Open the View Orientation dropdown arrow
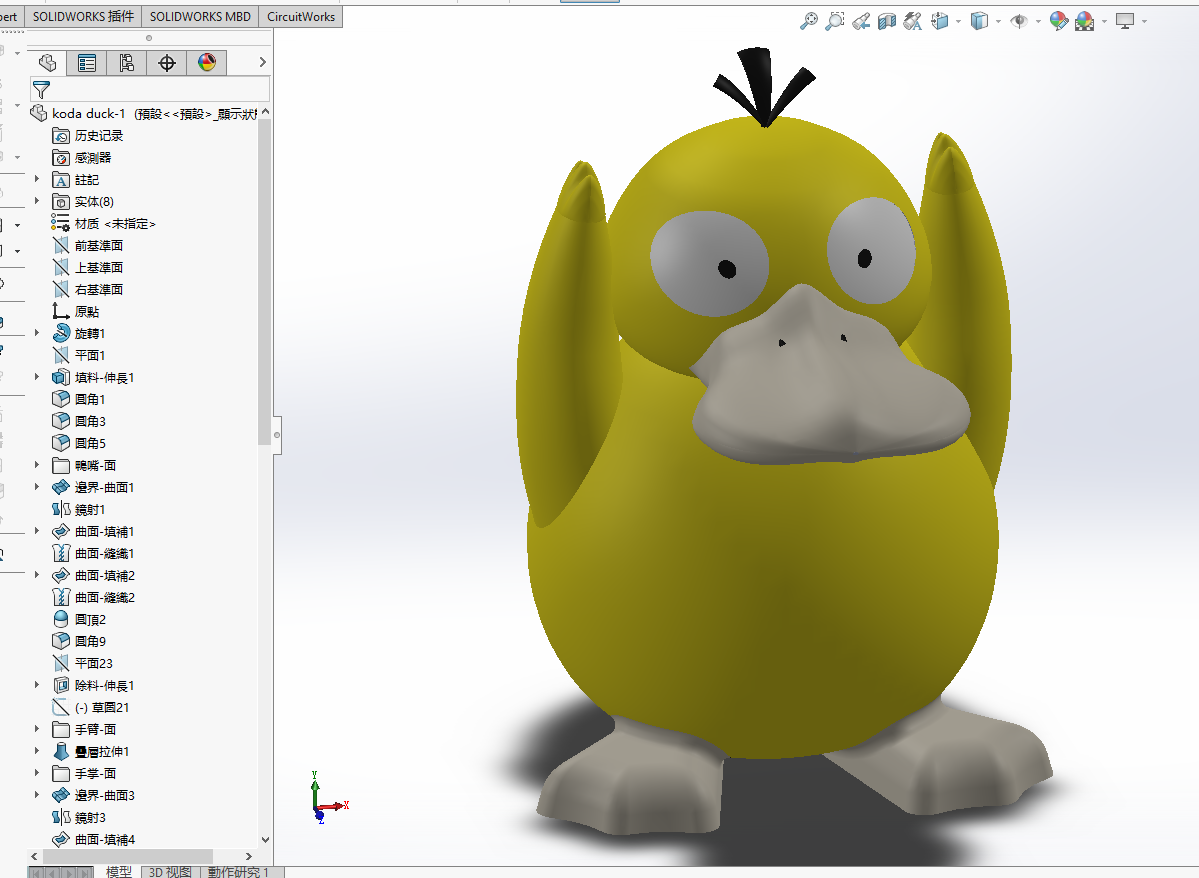1199x878 pixels. (x=958, y=22)
